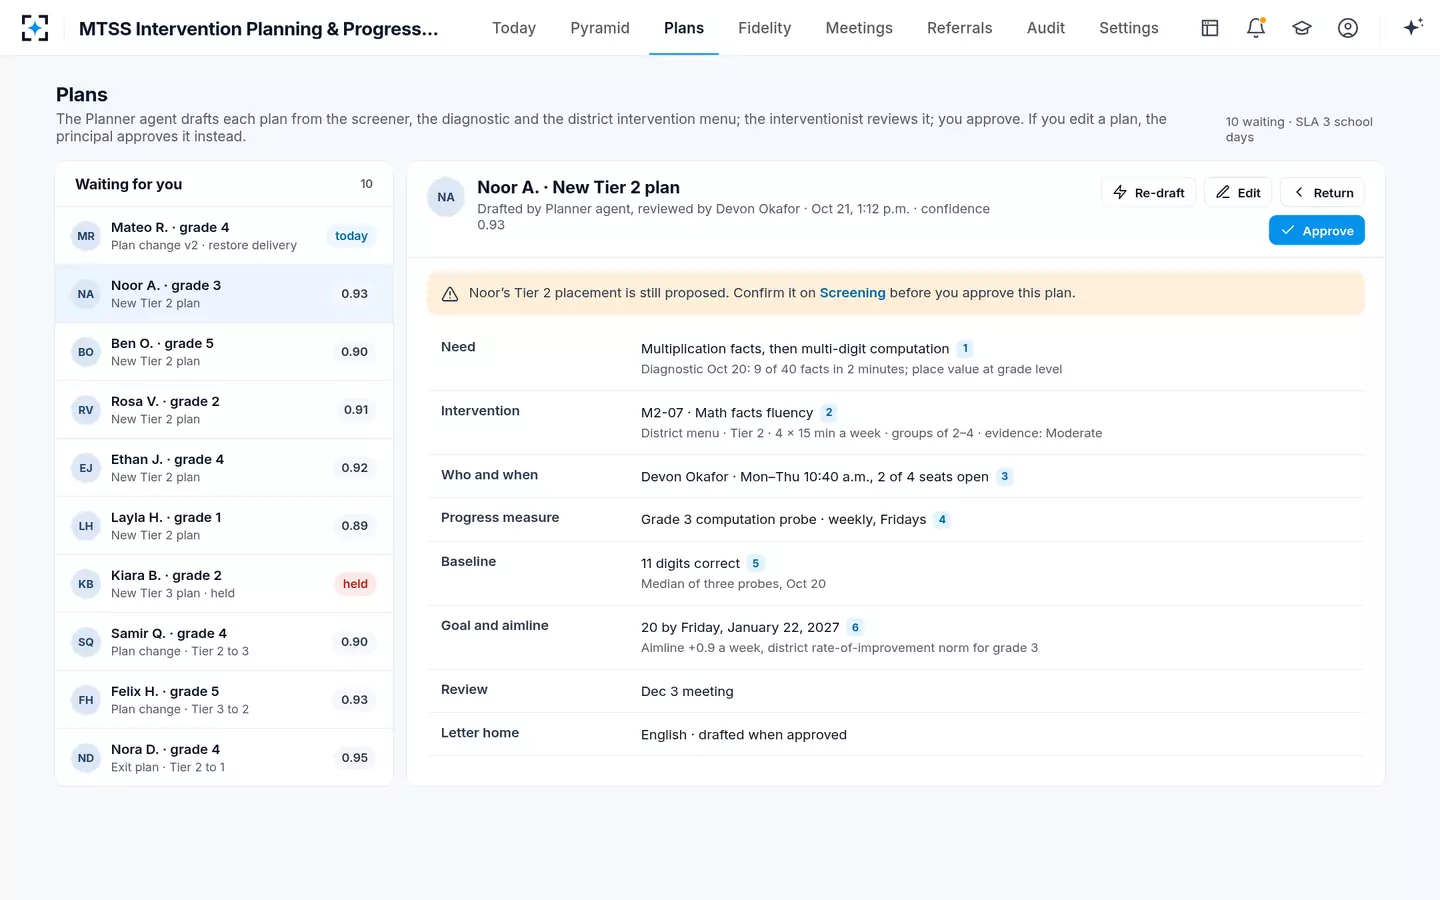The width and height of the screenshot is (1440, 900).
Task: Click the NA avatar in plan header
Action: click(446, 197)
